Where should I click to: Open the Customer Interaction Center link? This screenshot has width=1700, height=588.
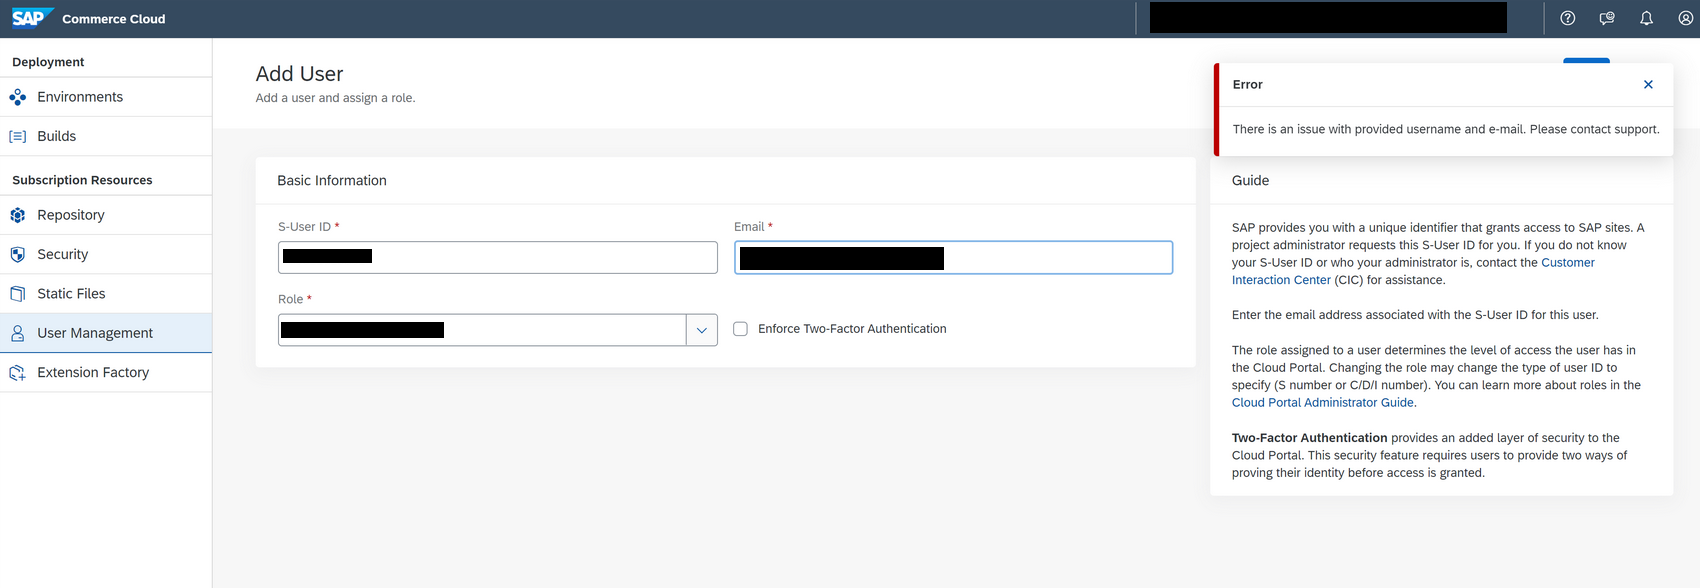(x=1413, y=271)
